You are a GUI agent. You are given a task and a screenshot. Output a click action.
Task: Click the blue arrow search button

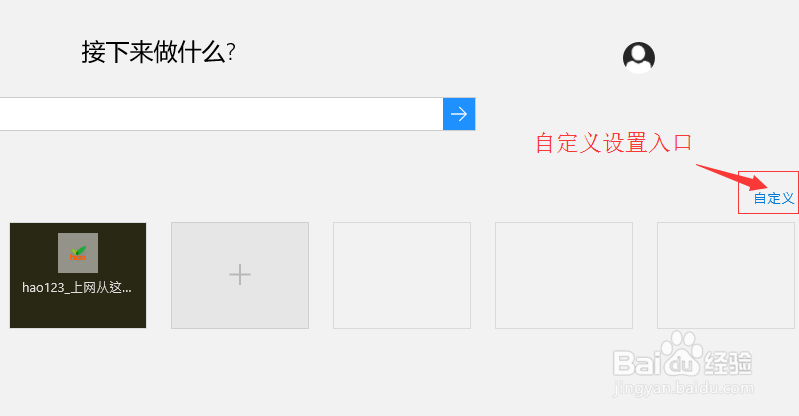(x=459, y=114)
